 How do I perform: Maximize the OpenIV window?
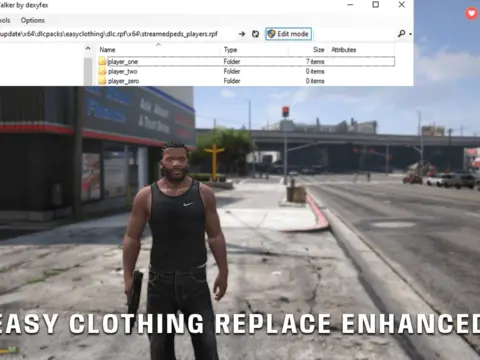376,5
